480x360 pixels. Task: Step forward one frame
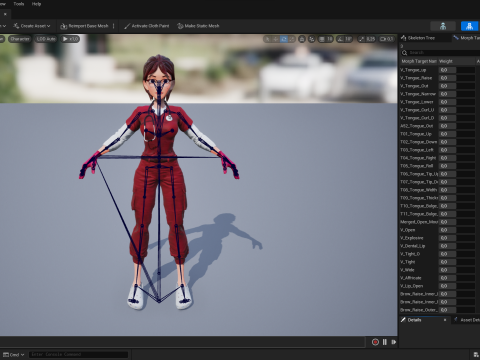(394, 342)
